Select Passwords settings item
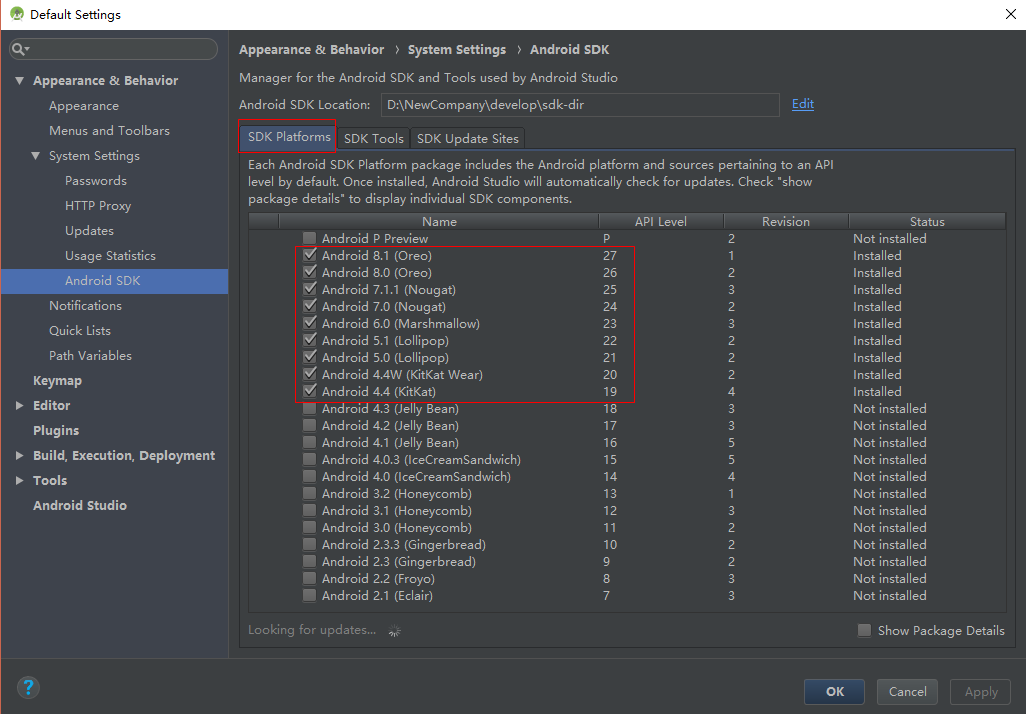This screenshot has height=714, width=1026. [x=96, y=181]
